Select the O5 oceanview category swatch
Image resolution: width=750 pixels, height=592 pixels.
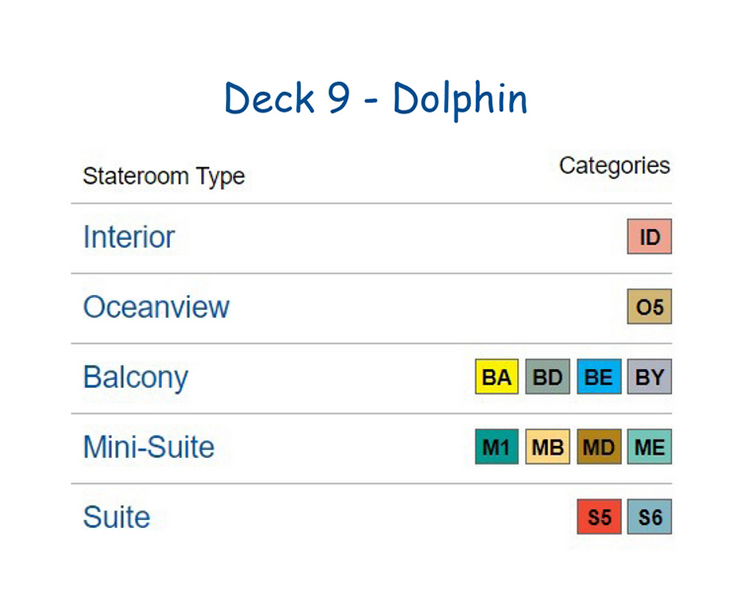click(650, 307)
